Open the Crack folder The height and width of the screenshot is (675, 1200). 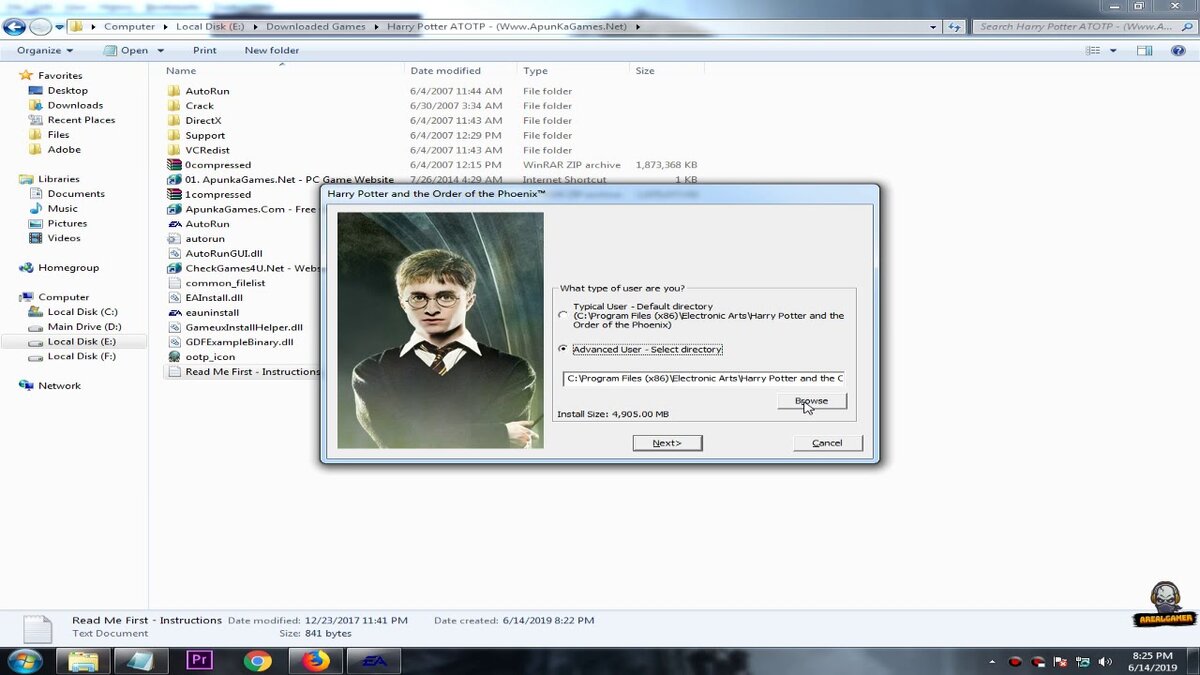tap(199, 106)
